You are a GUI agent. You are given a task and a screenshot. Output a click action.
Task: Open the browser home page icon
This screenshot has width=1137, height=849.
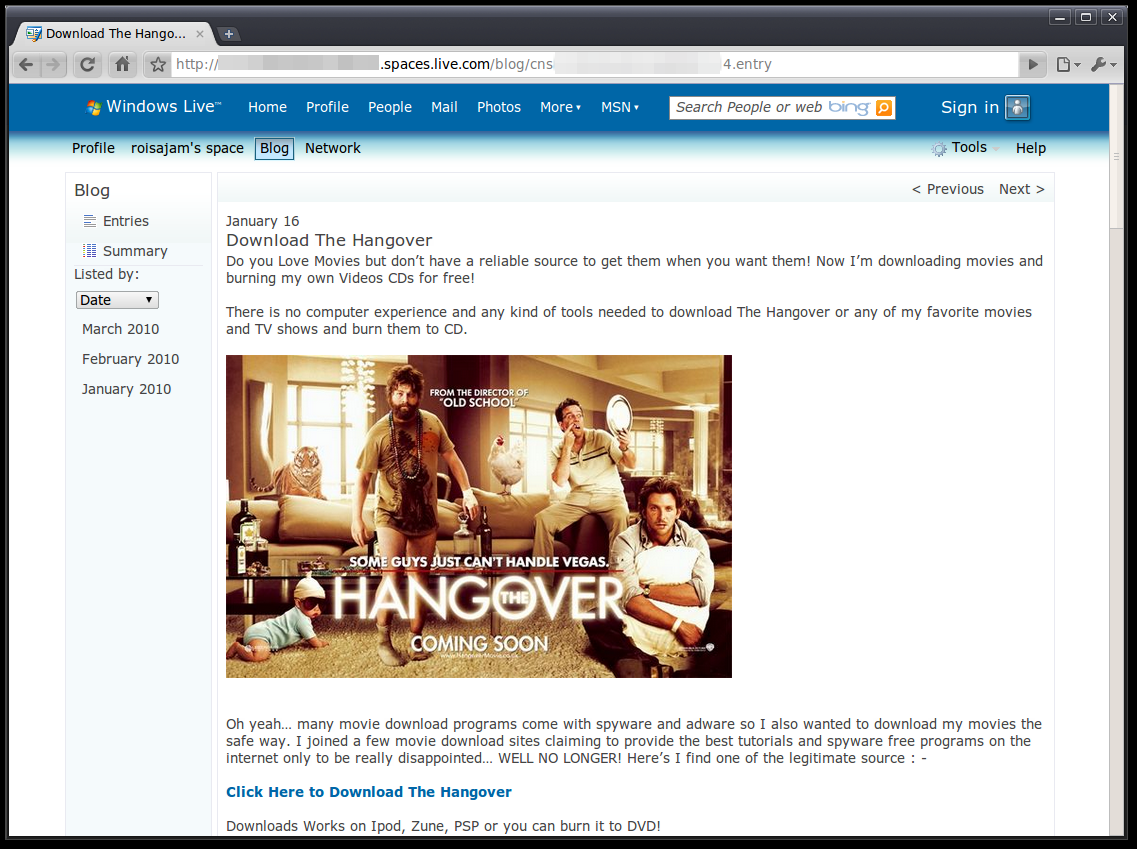[123, 65]
